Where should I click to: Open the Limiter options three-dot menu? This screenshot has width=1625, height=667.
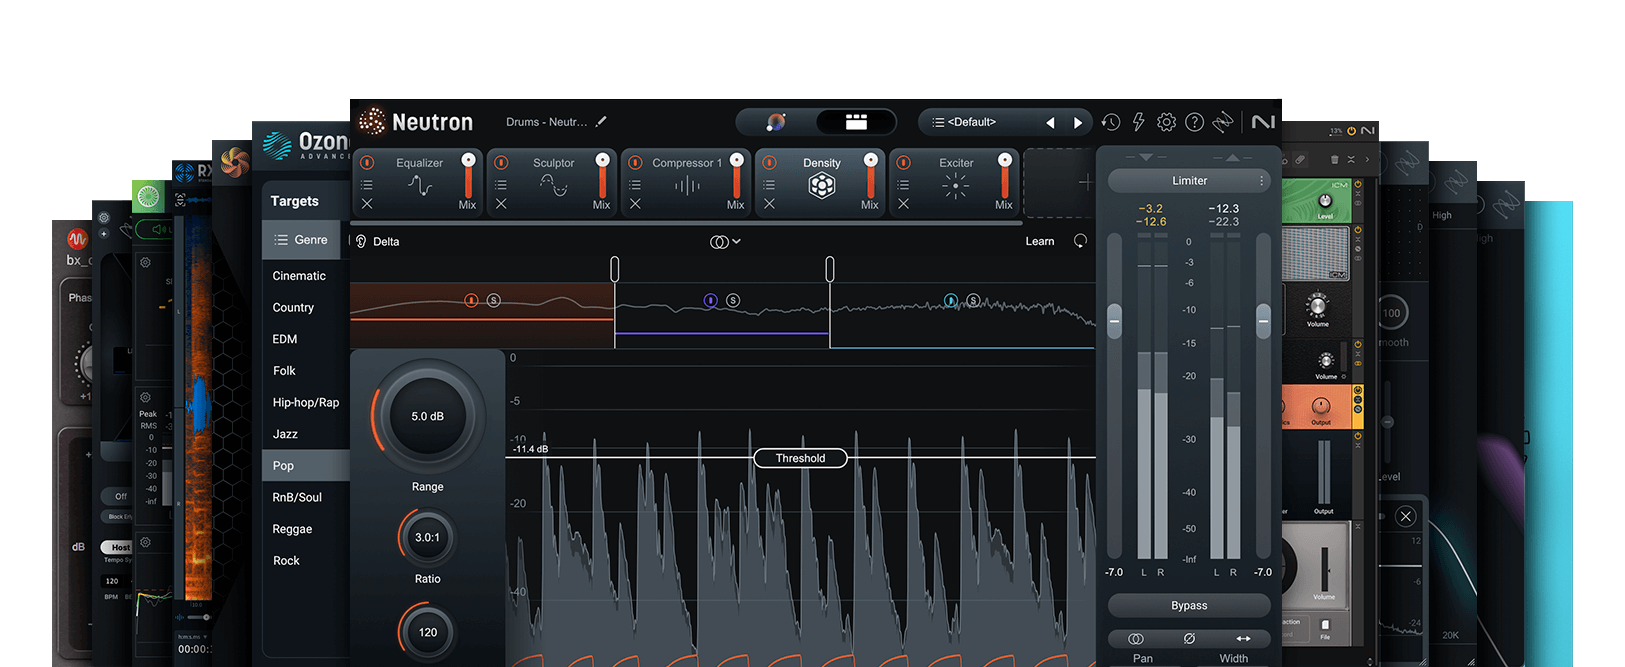[1262, 181]
